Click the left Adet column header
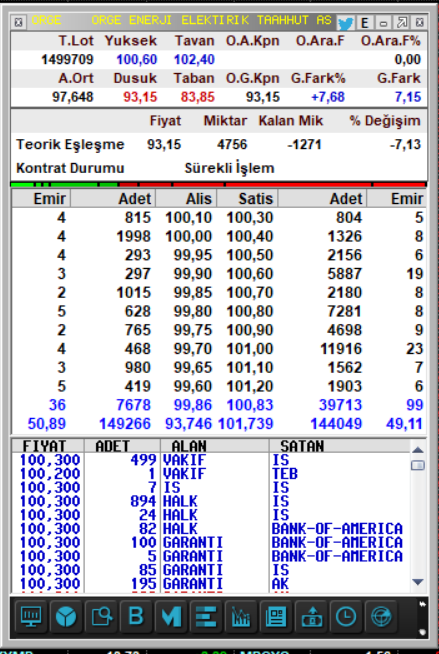 pos(113,199)
